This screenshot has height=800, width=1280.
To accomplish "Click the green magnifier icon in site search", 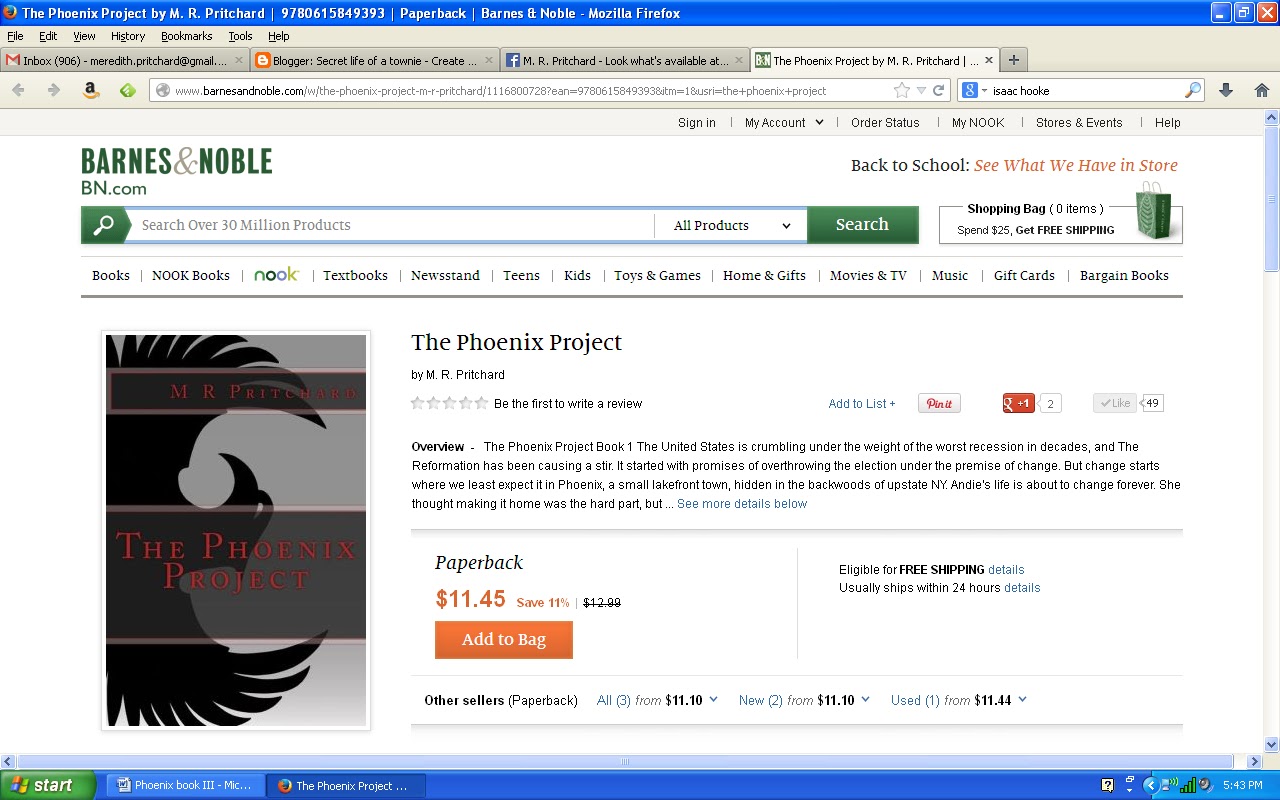I will tap(104, 225).
